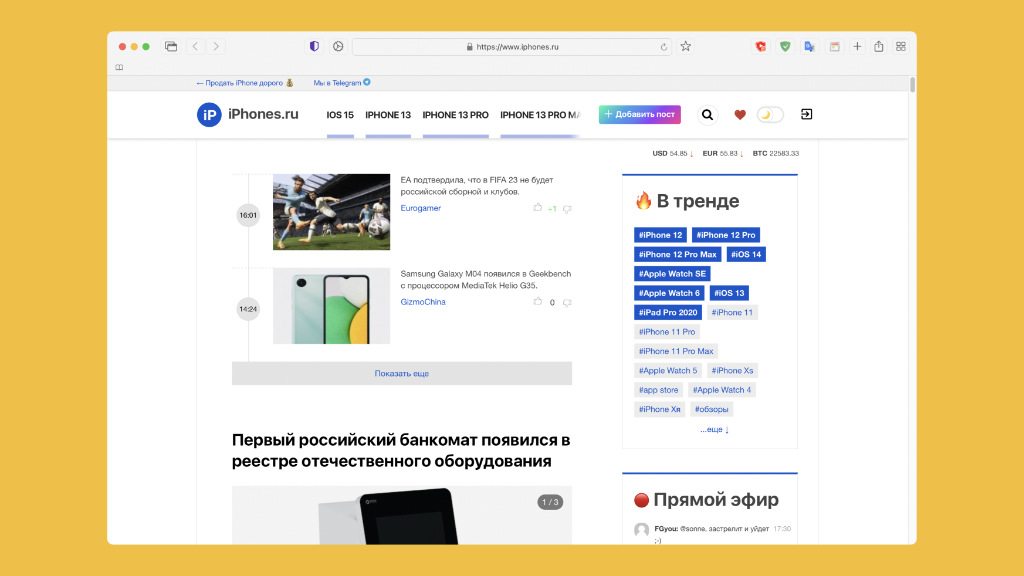The width and height of the screenshot is (1024, 576).
Task: Expand news feed with Показать еще
Action: tap(402, 374)
